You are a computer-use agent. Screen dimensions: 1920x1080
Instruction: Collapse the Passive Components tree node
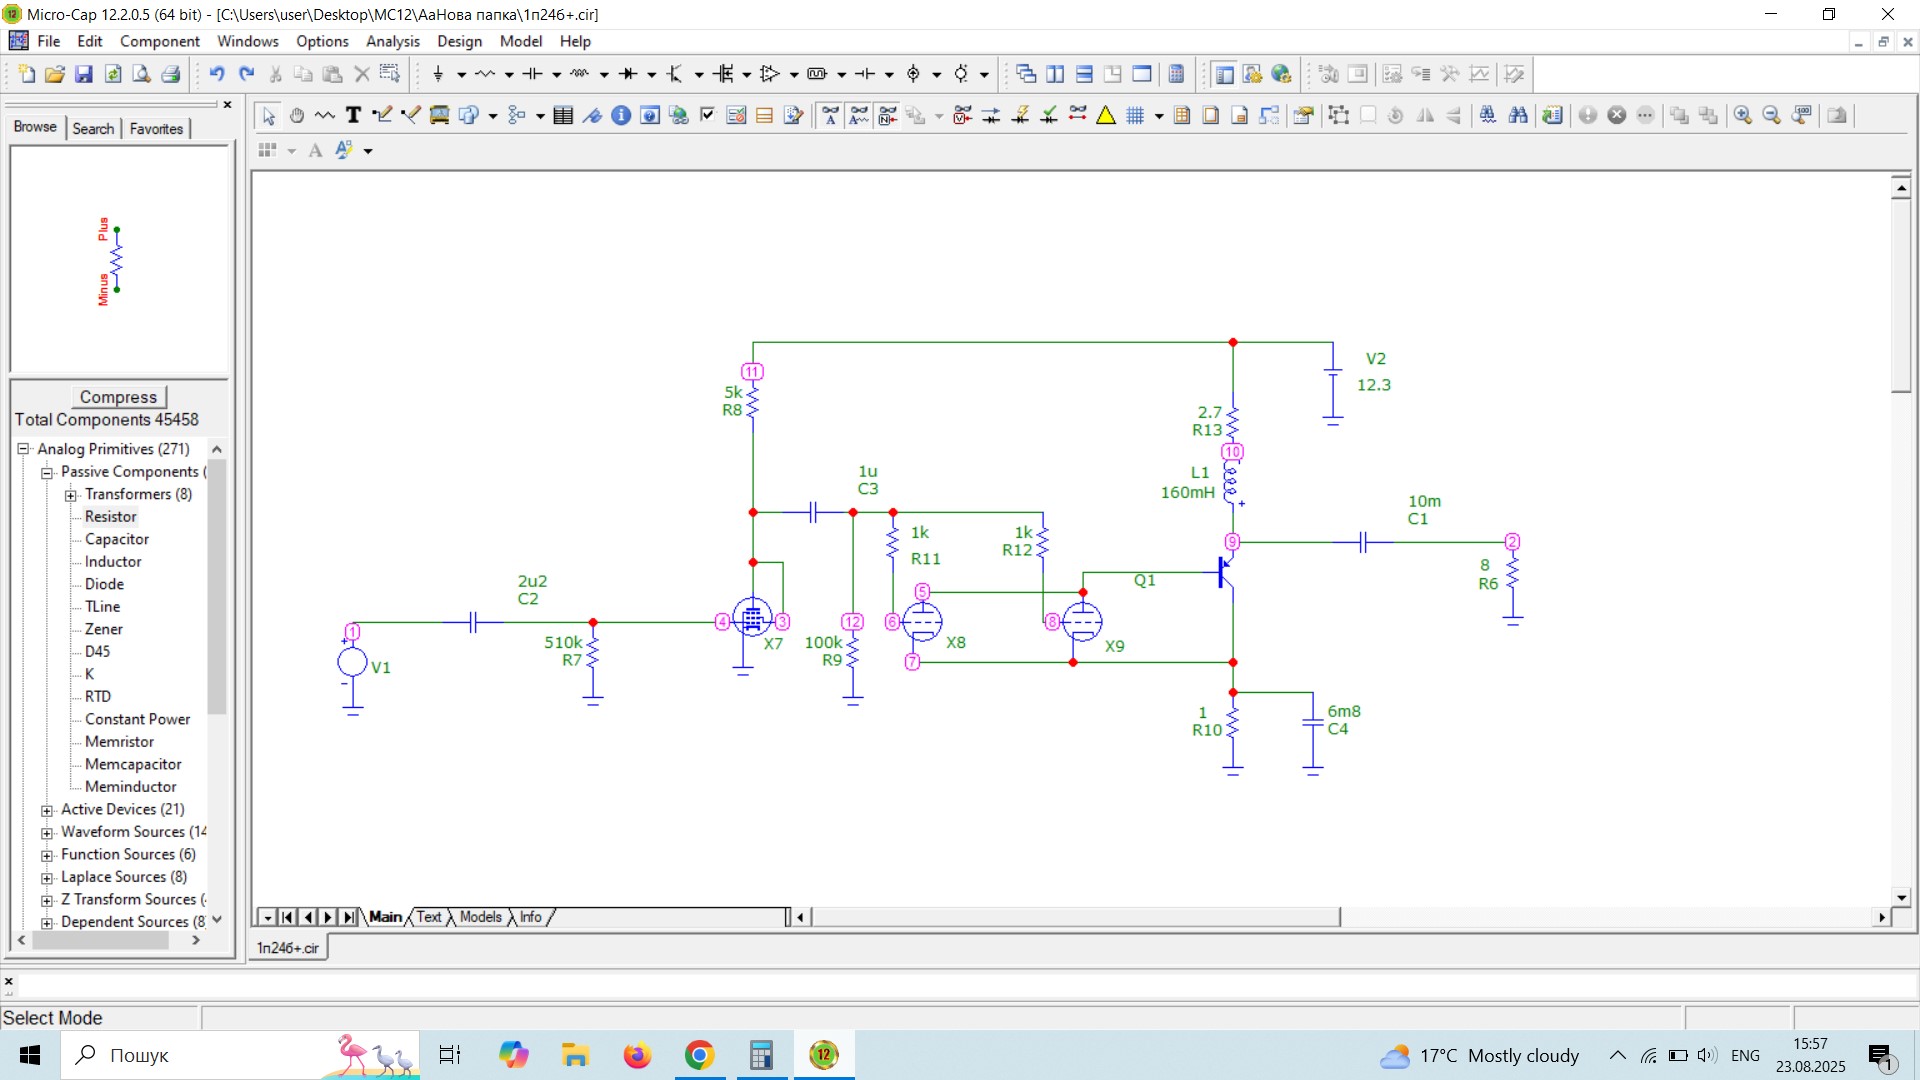click(x=47, y=472)
